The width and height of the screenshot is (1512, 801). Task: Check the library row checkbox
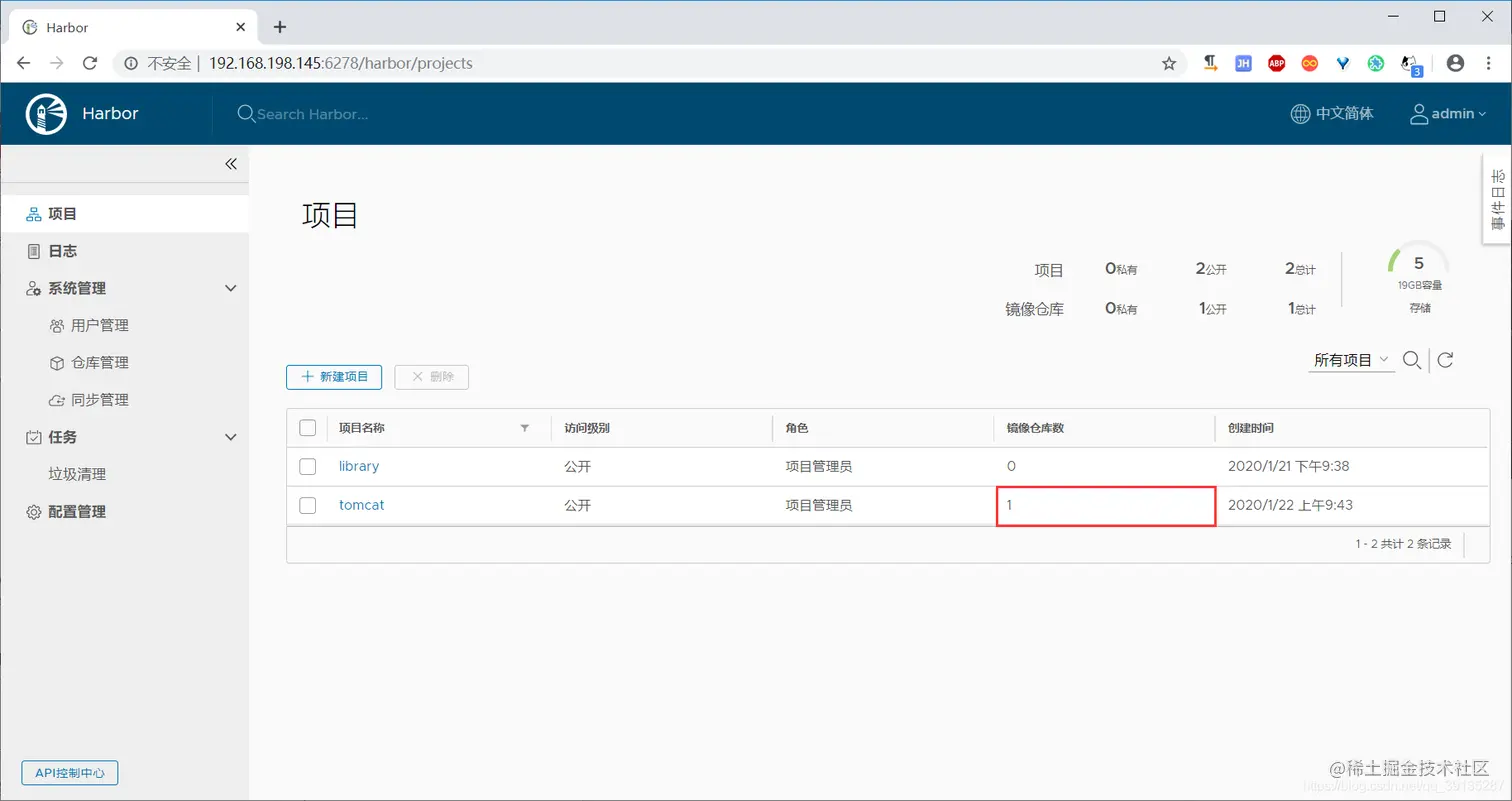(x=308, y=466)
